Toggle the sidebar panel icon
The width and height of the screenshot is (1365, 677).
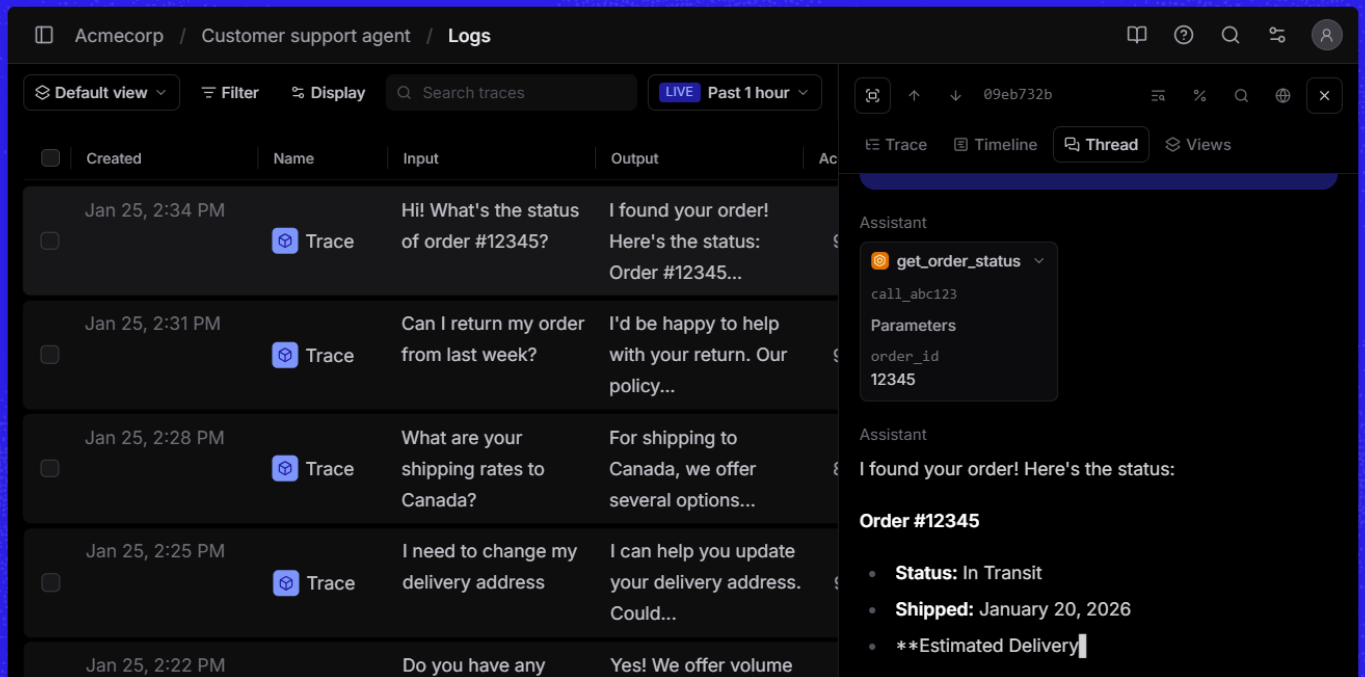pos(44,35)
